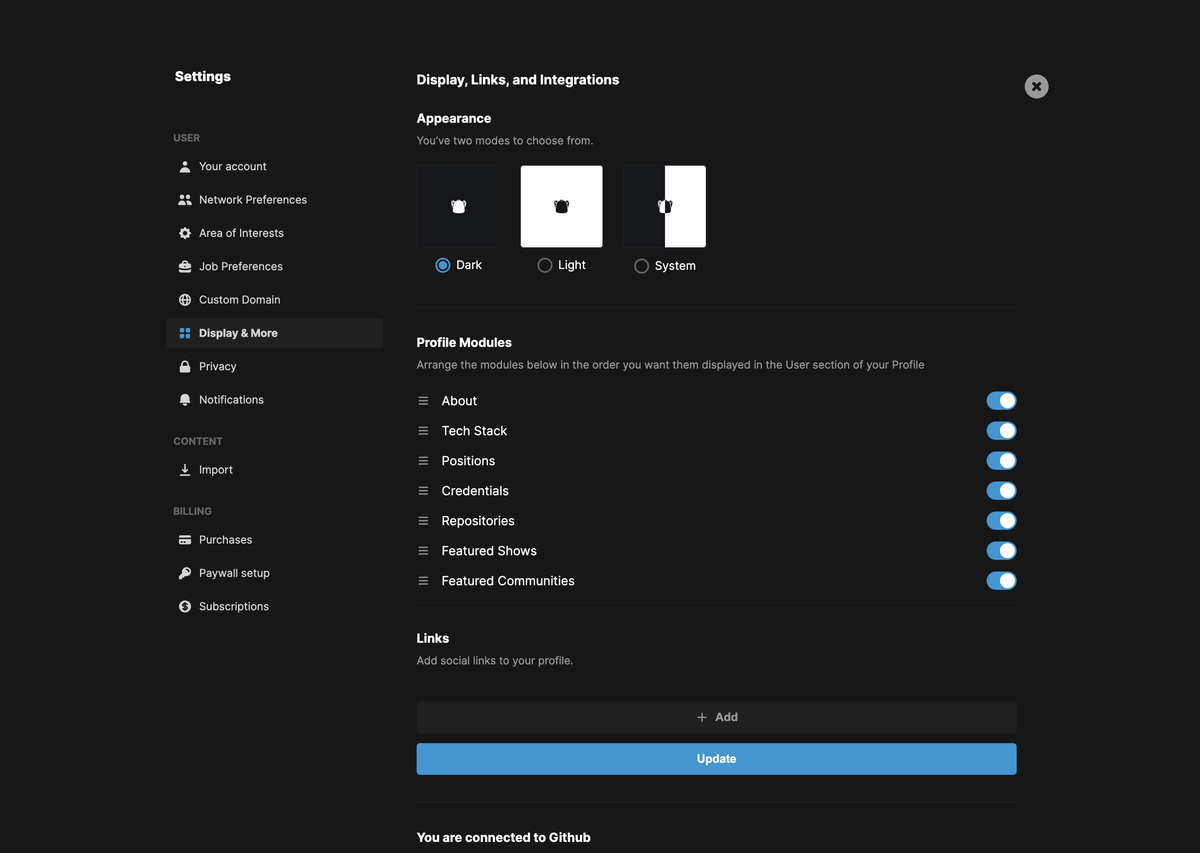Turn off the Repositories module switch

pyautogui.click(x=1001, y=521)
